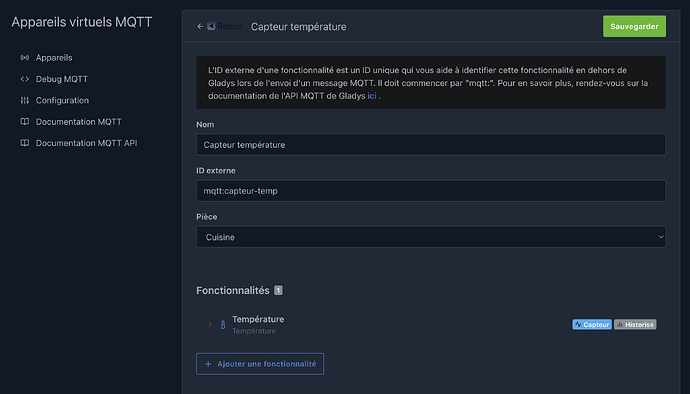Focus the ID externe input field
This screenshot has width=690, height=394.
pos(431,191)
